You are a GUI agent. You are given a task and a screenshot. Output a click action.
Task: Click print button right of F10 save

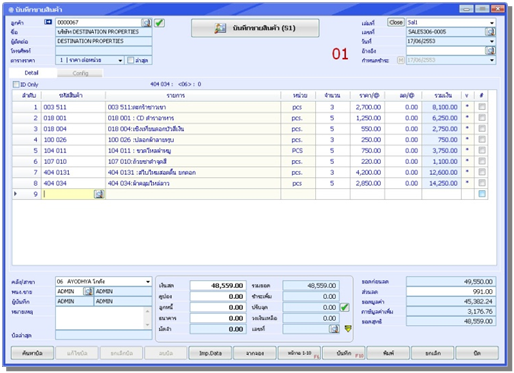point(388,353)
